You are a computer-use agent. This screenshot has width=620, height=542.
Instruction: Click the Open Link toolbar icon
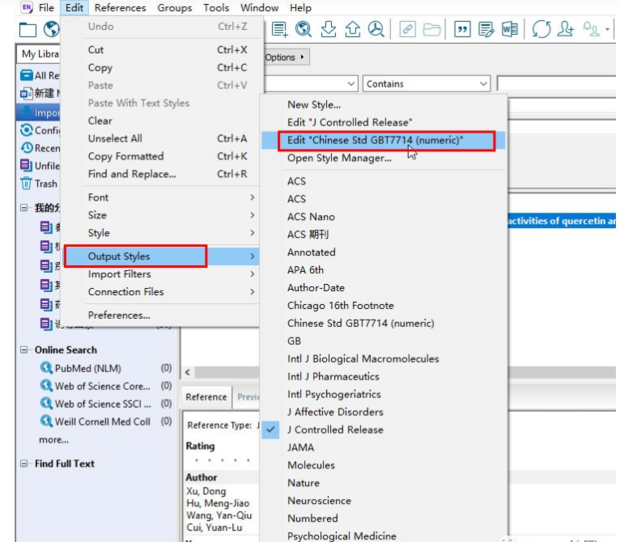[x=407, y=29]
